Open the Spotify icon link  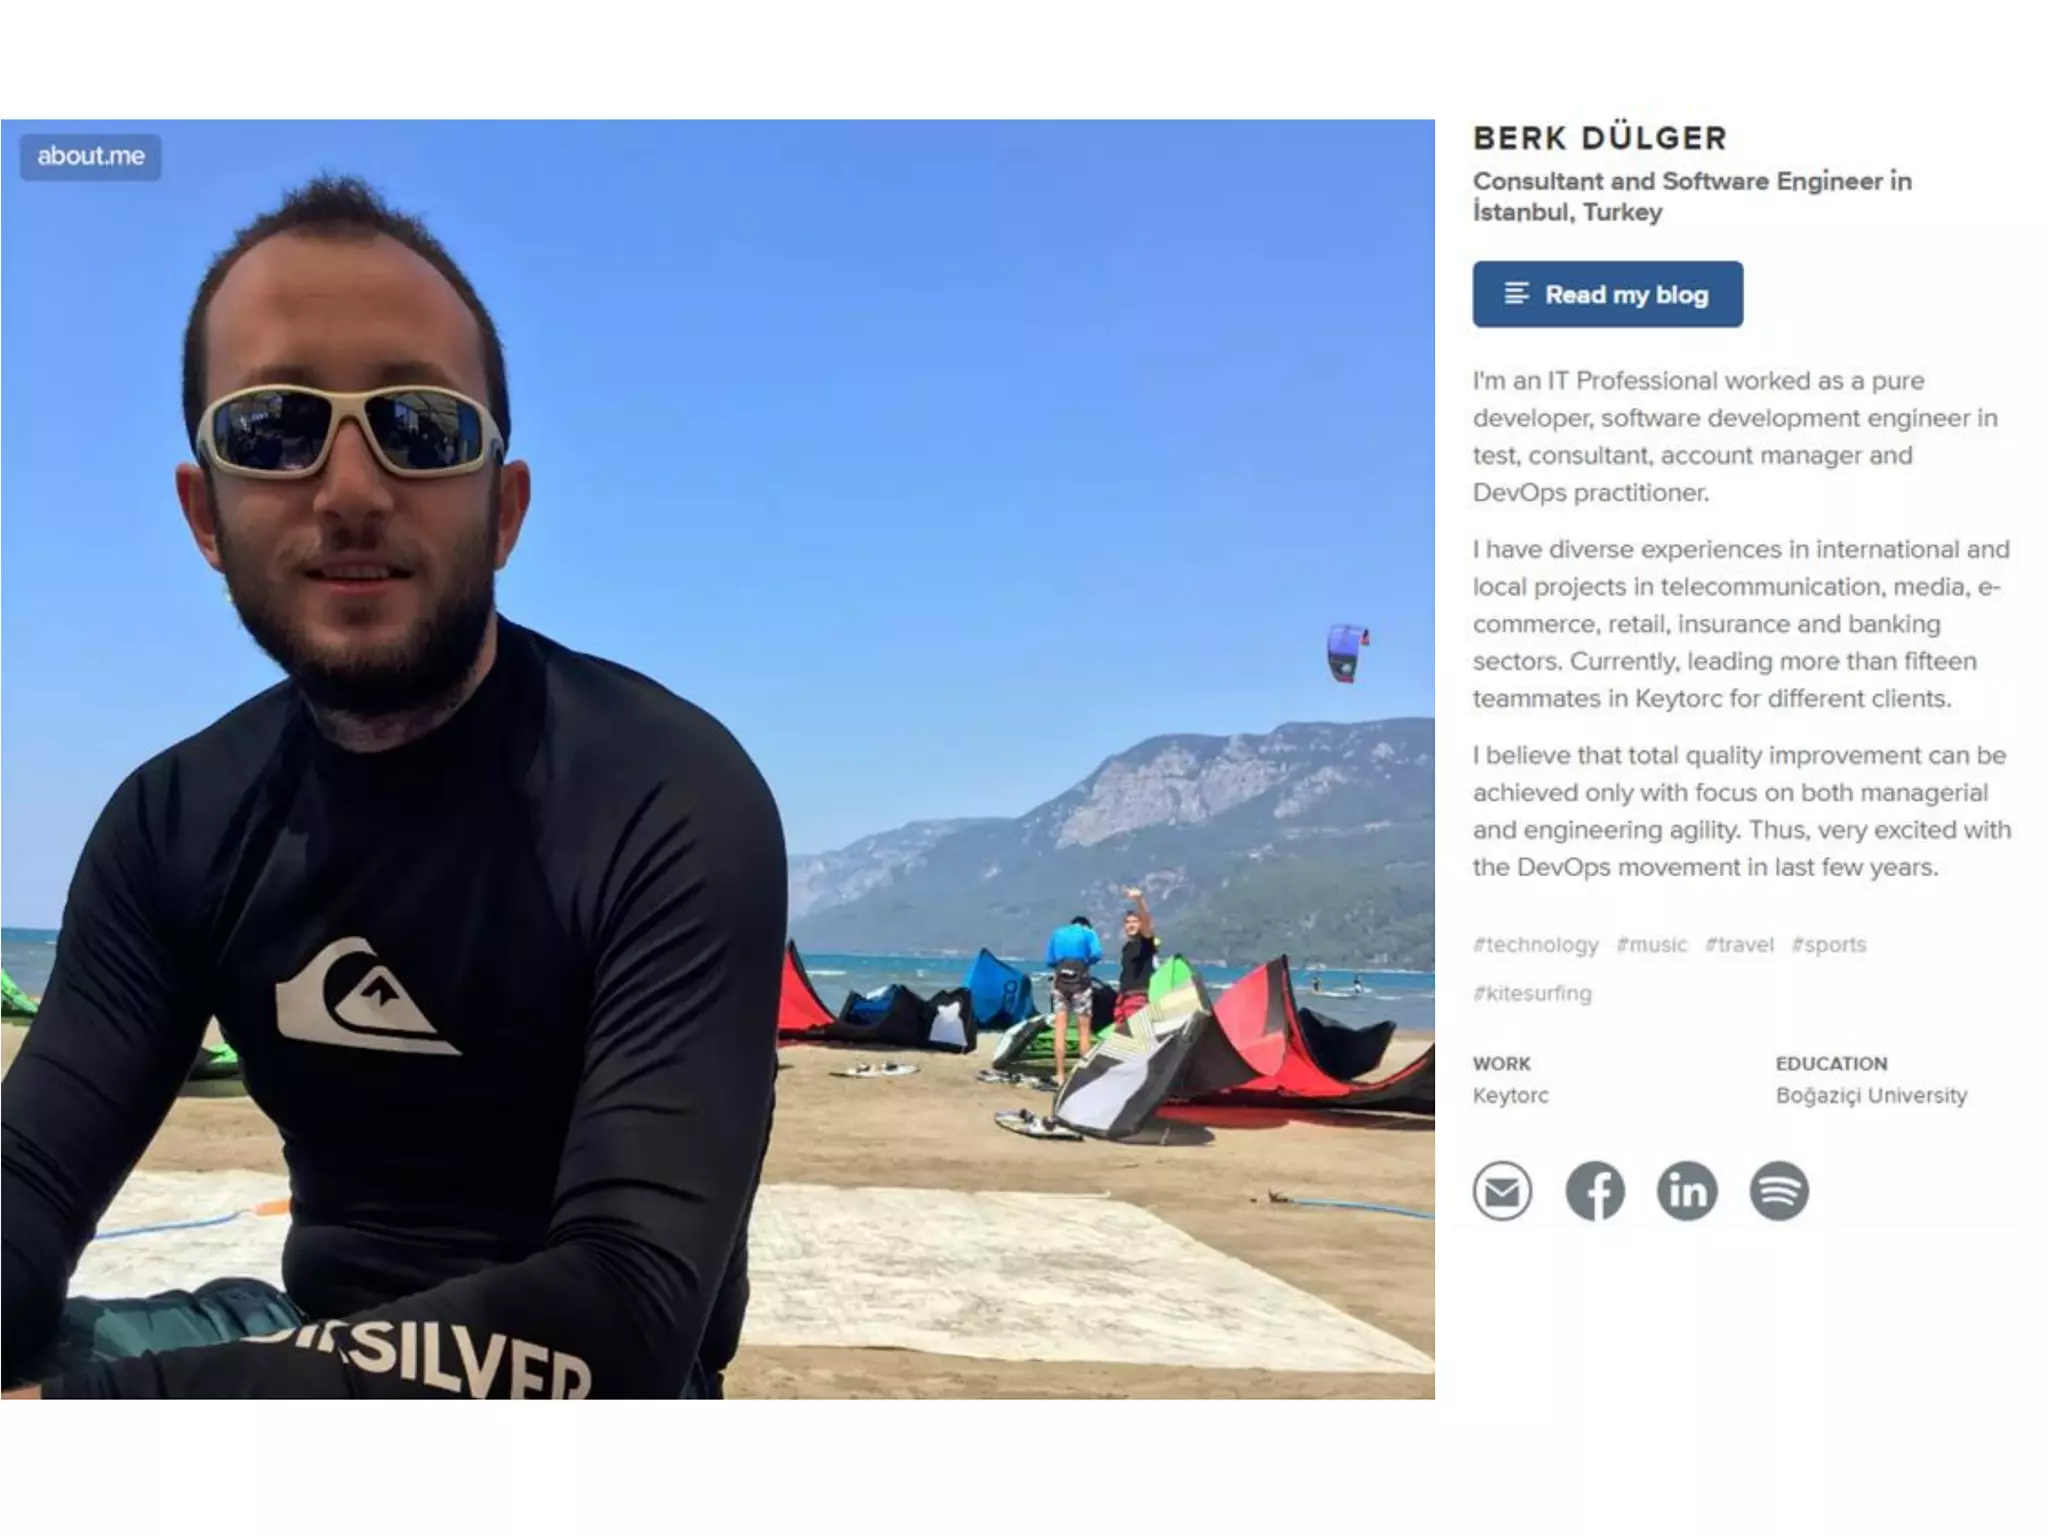point(1779,1190)
